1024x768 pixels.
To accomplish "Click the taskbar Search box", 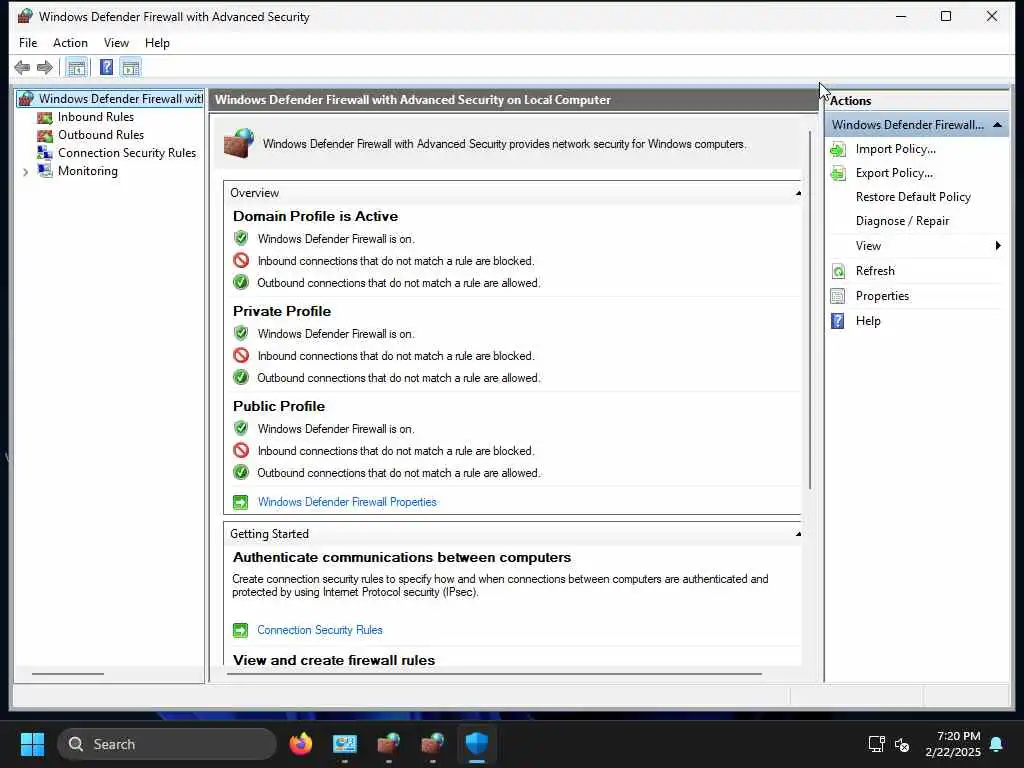I will [x=167, y=744].
